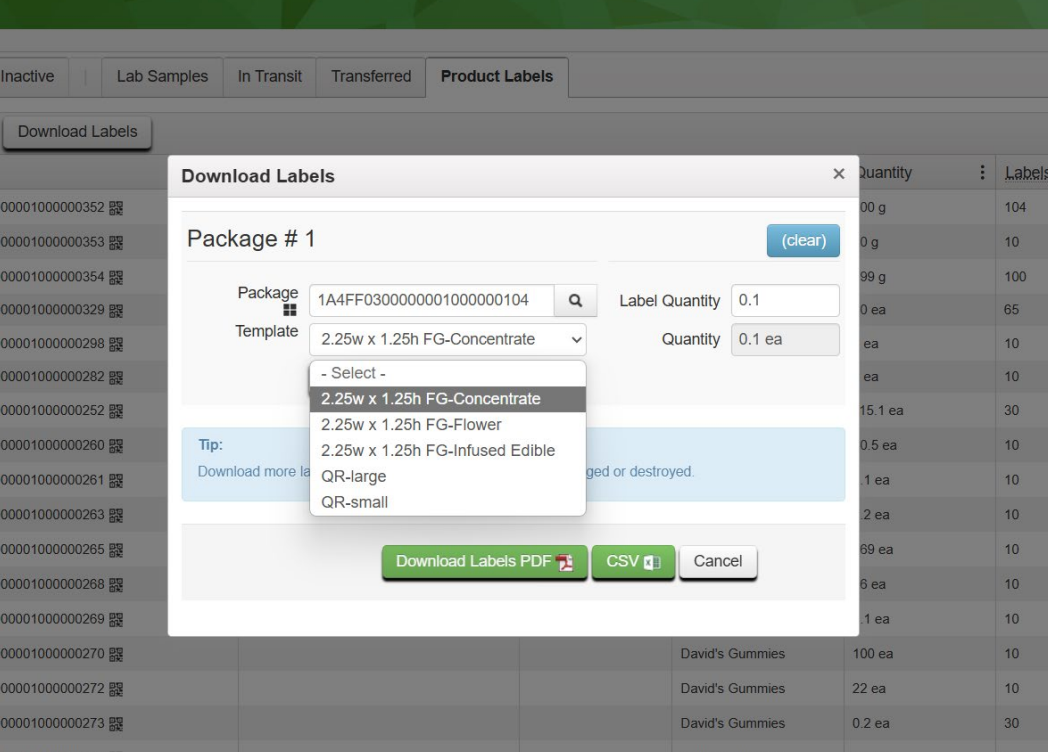Click QR code icon for package ending 352
The image size is (1048, 752).
tap(116, 208)
